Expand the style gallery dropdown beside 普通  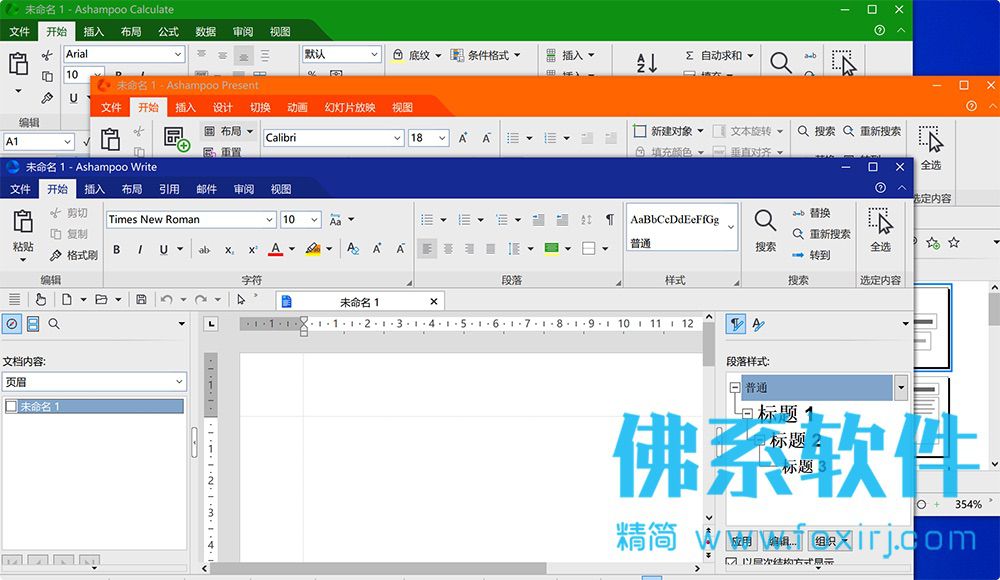click(x=731, y=227)
